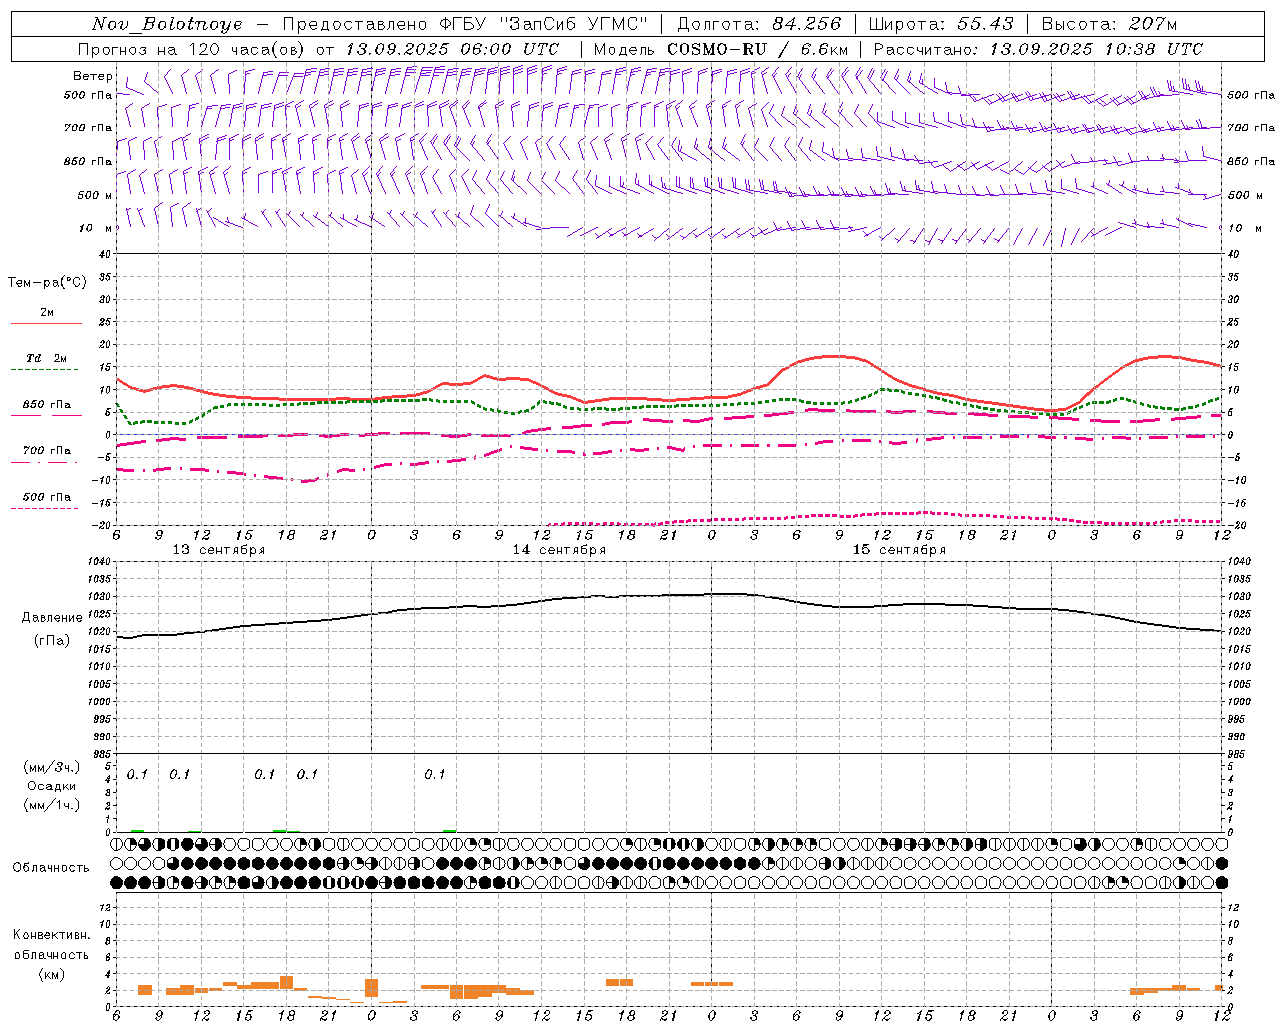This screenshot has width=1280, height=1024.
Task: Click the 850 гПа temperature legend entry
Action: (46, 405)
